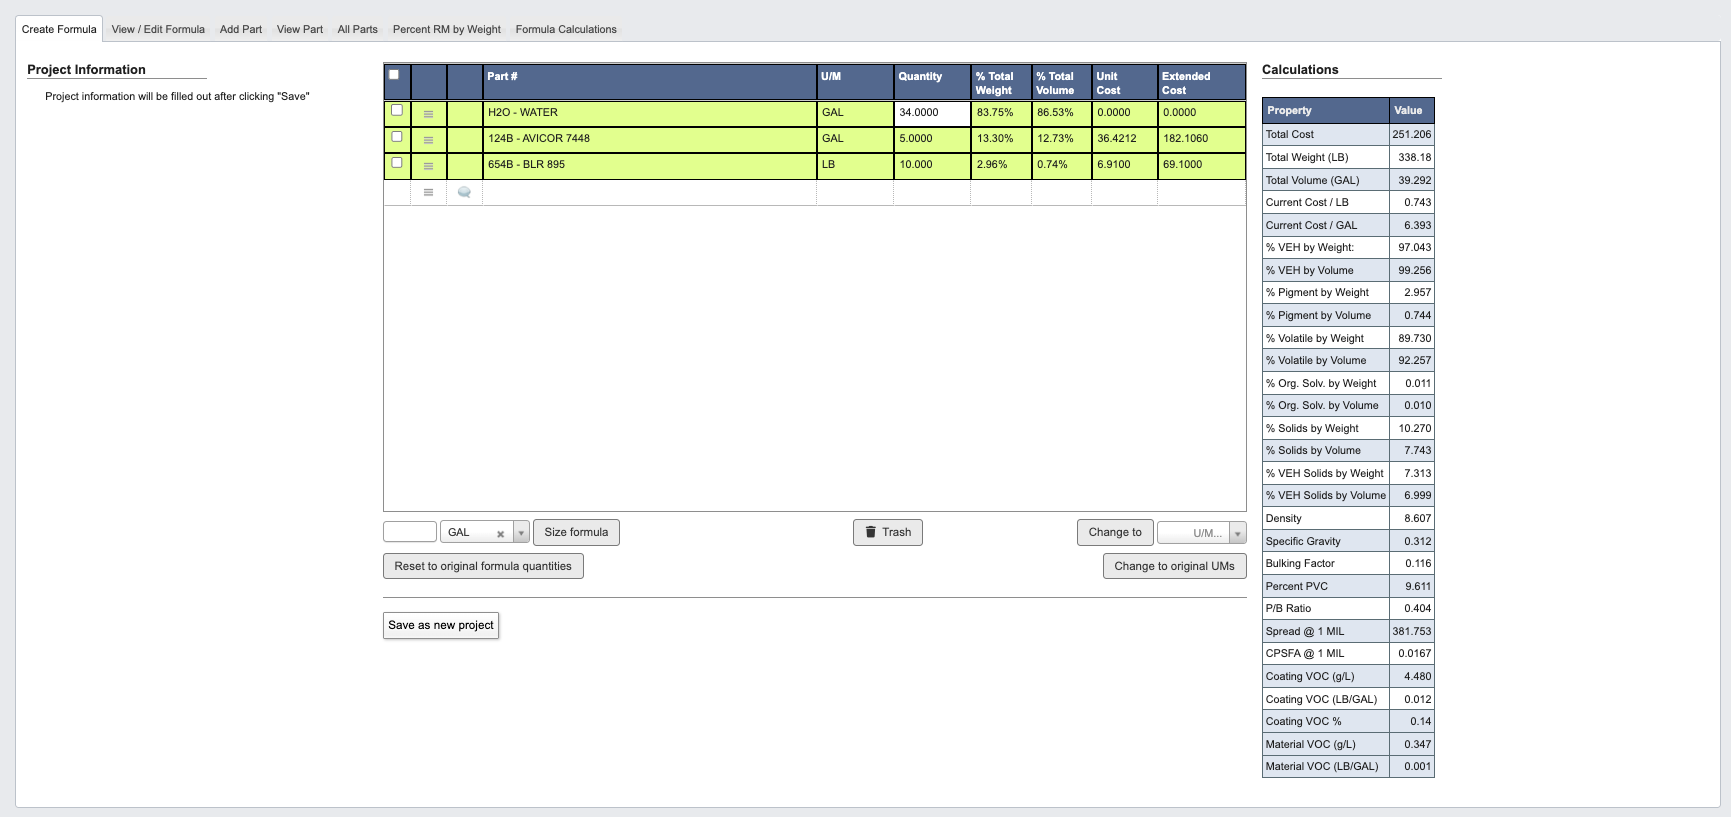Toggle the select-all checkbox in table header
Image resolution: width=1731 pixels, height=817 pixels.
394,75
